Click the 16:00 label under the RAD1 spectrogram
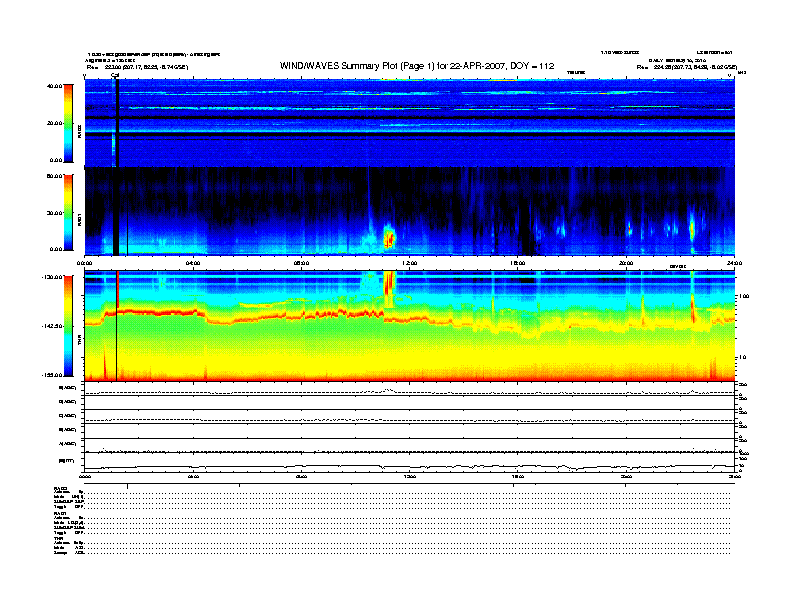Image resolution: width=792 pixels, height=612 pixels. coord(518,263)
